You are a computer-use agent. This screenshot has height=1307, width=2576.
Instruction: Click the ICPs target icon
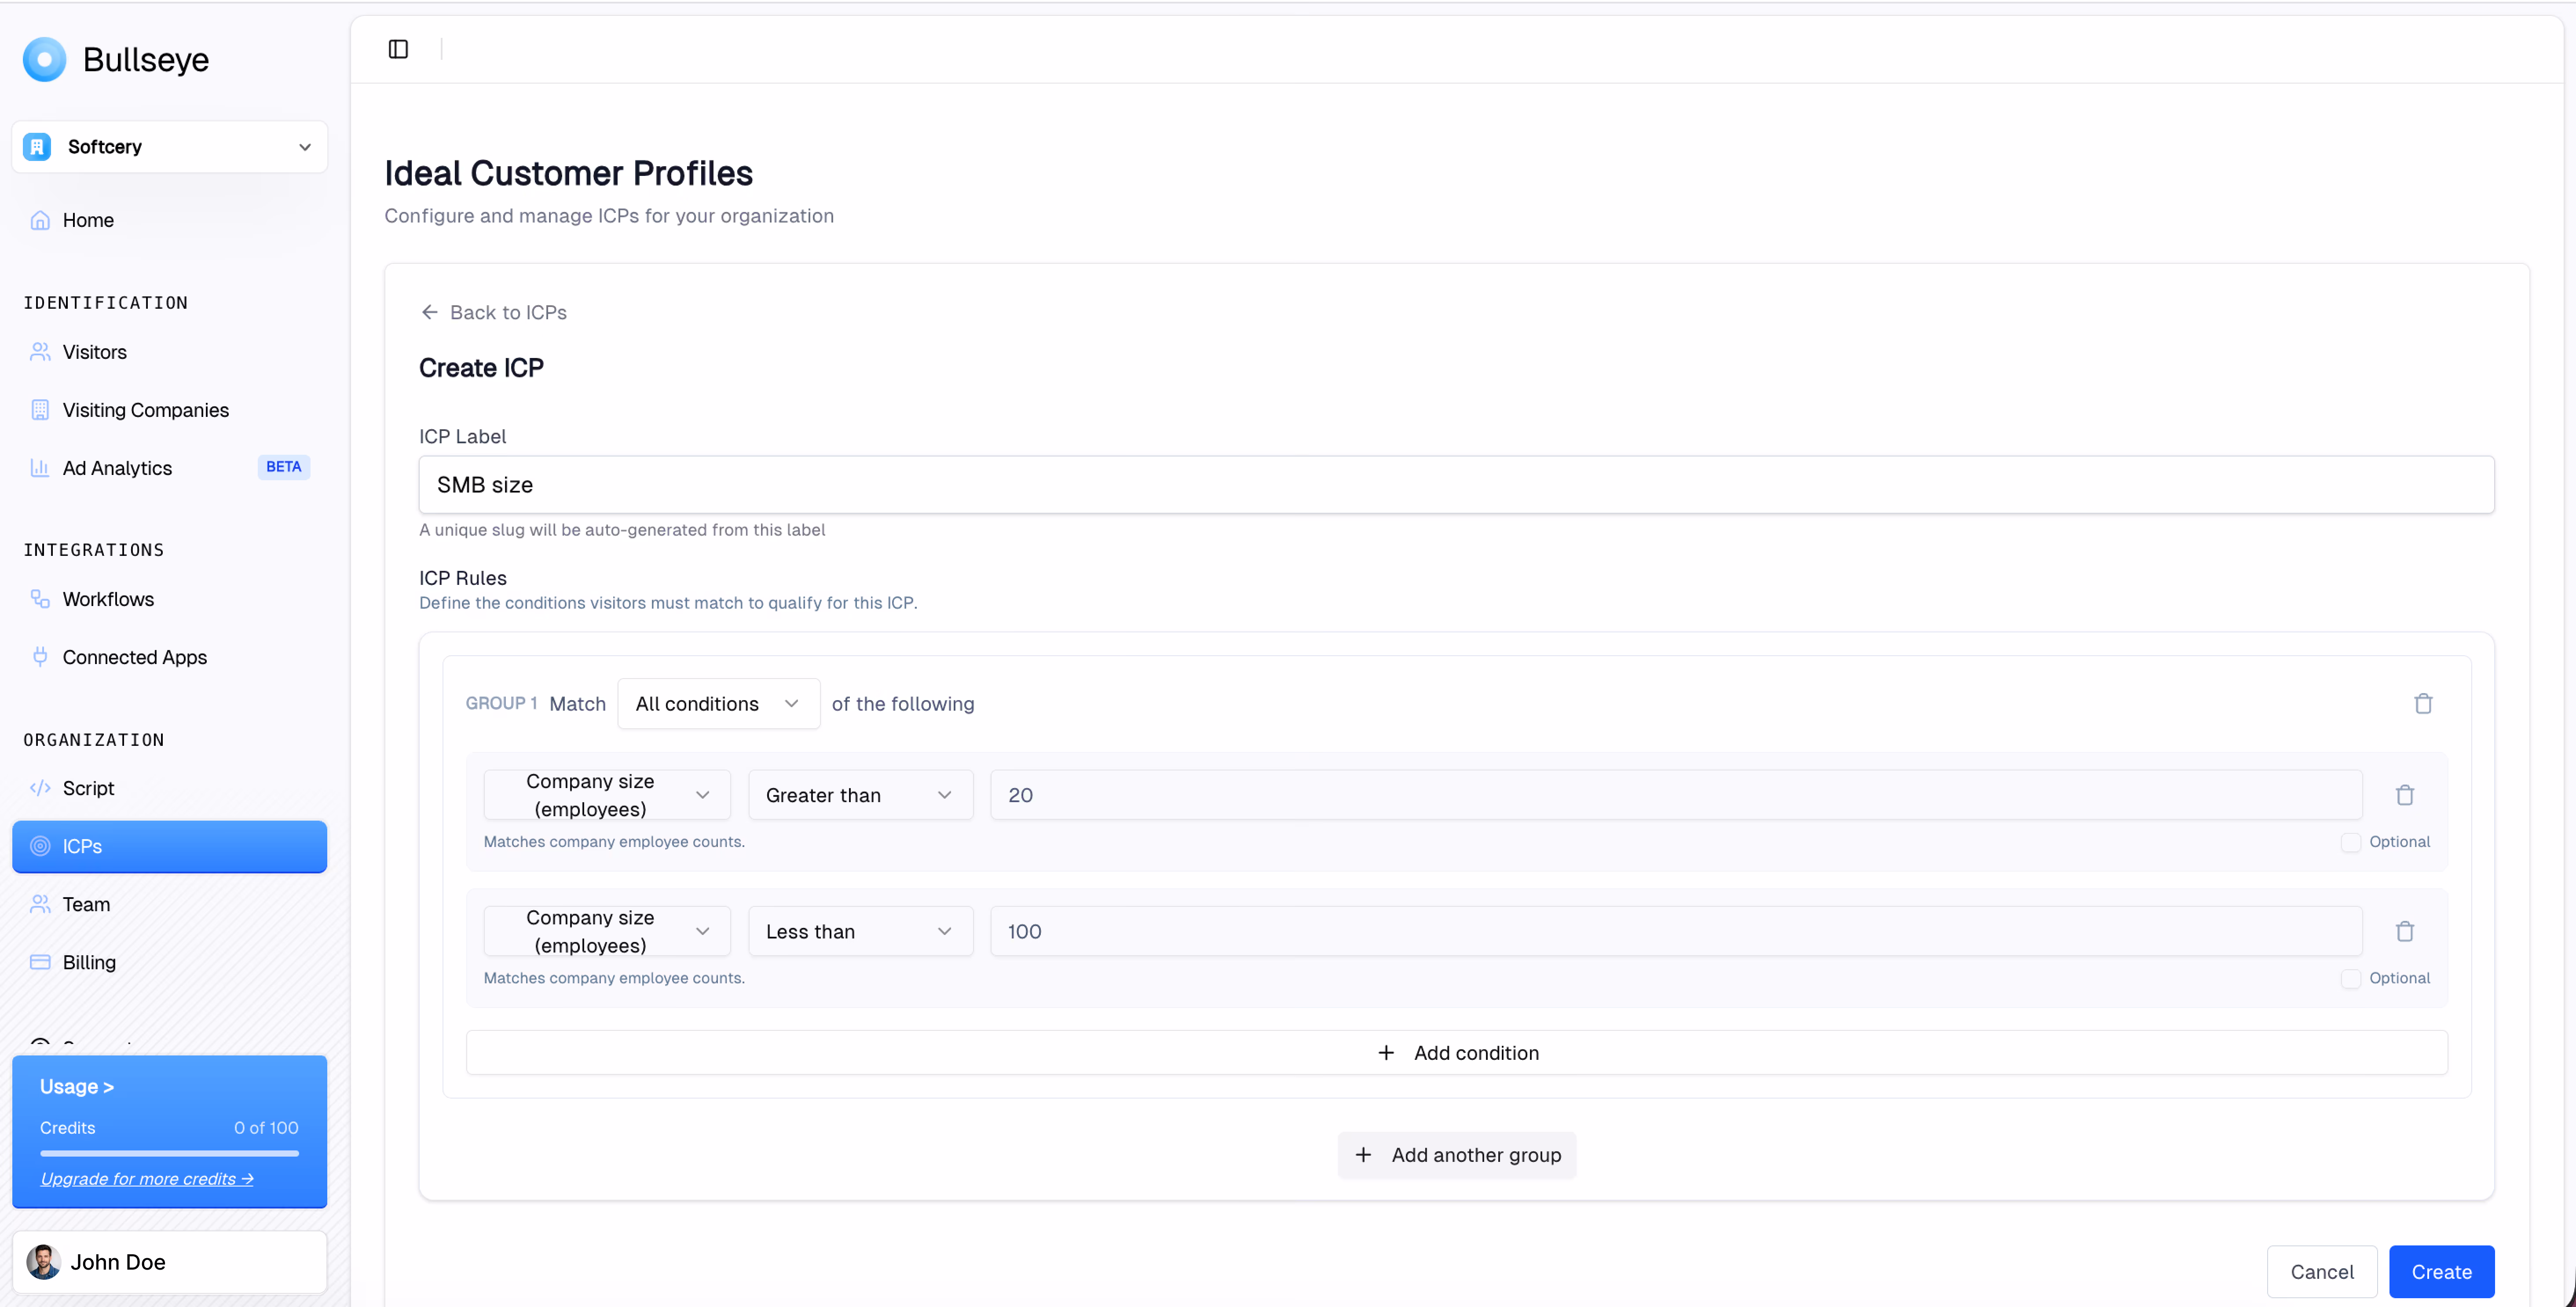point(40,846)
